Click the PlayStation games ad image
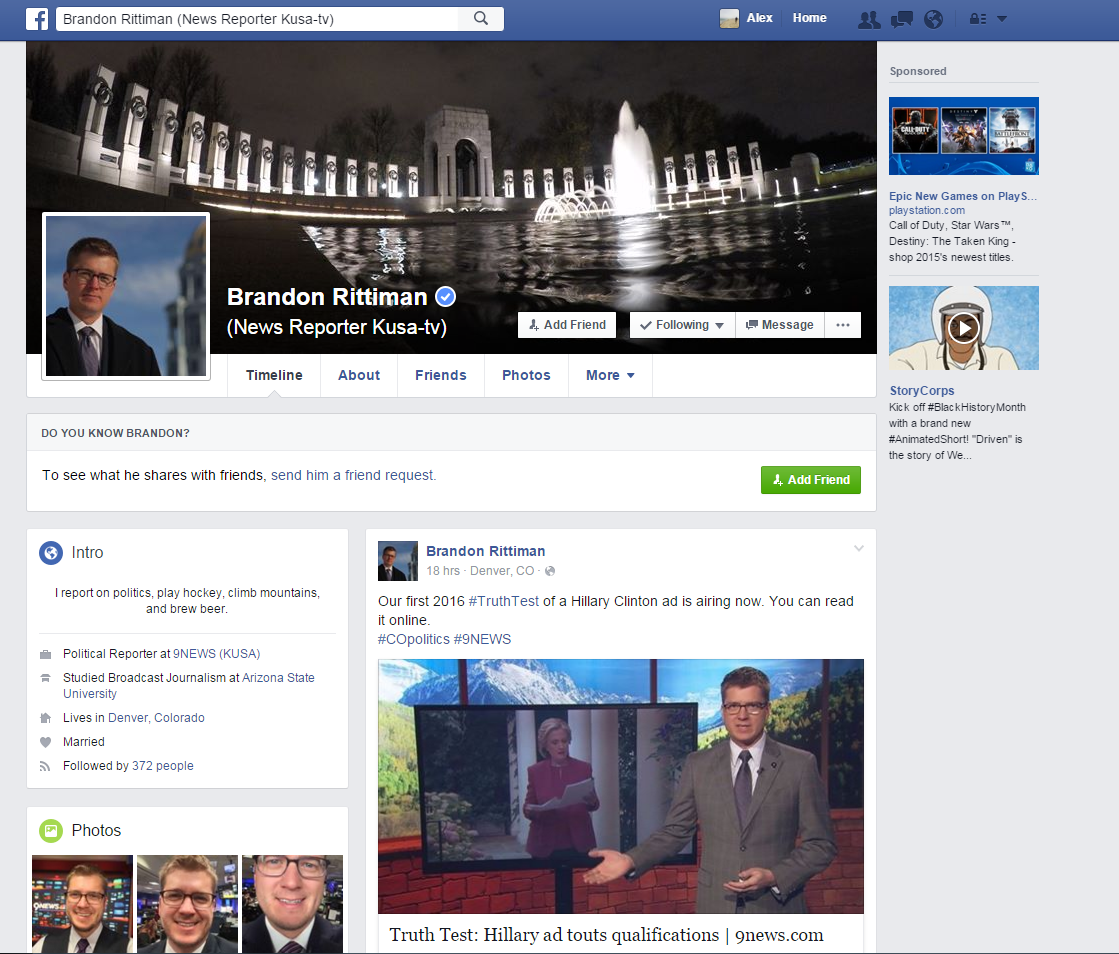 (x=963, y=136)
